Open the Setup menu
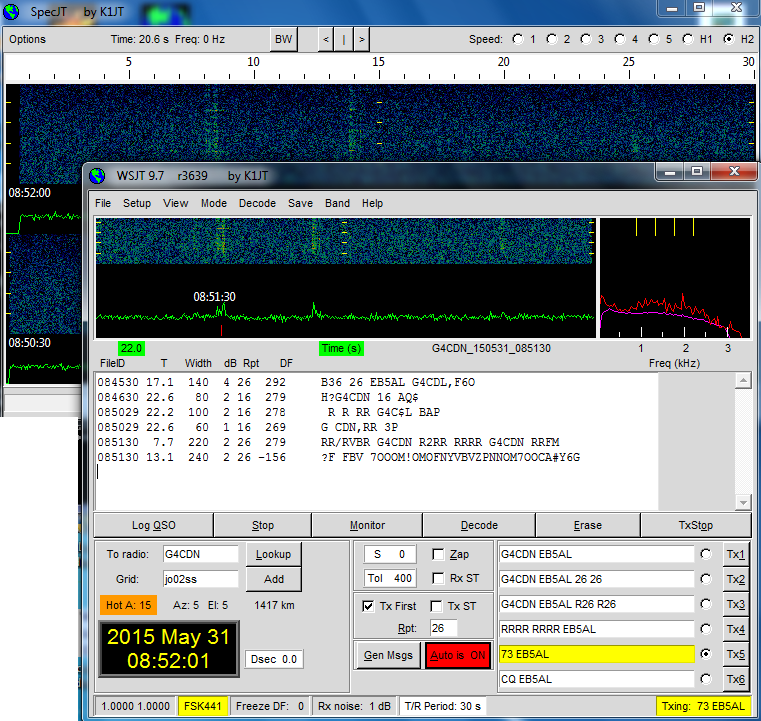 (x=137, y=203)
